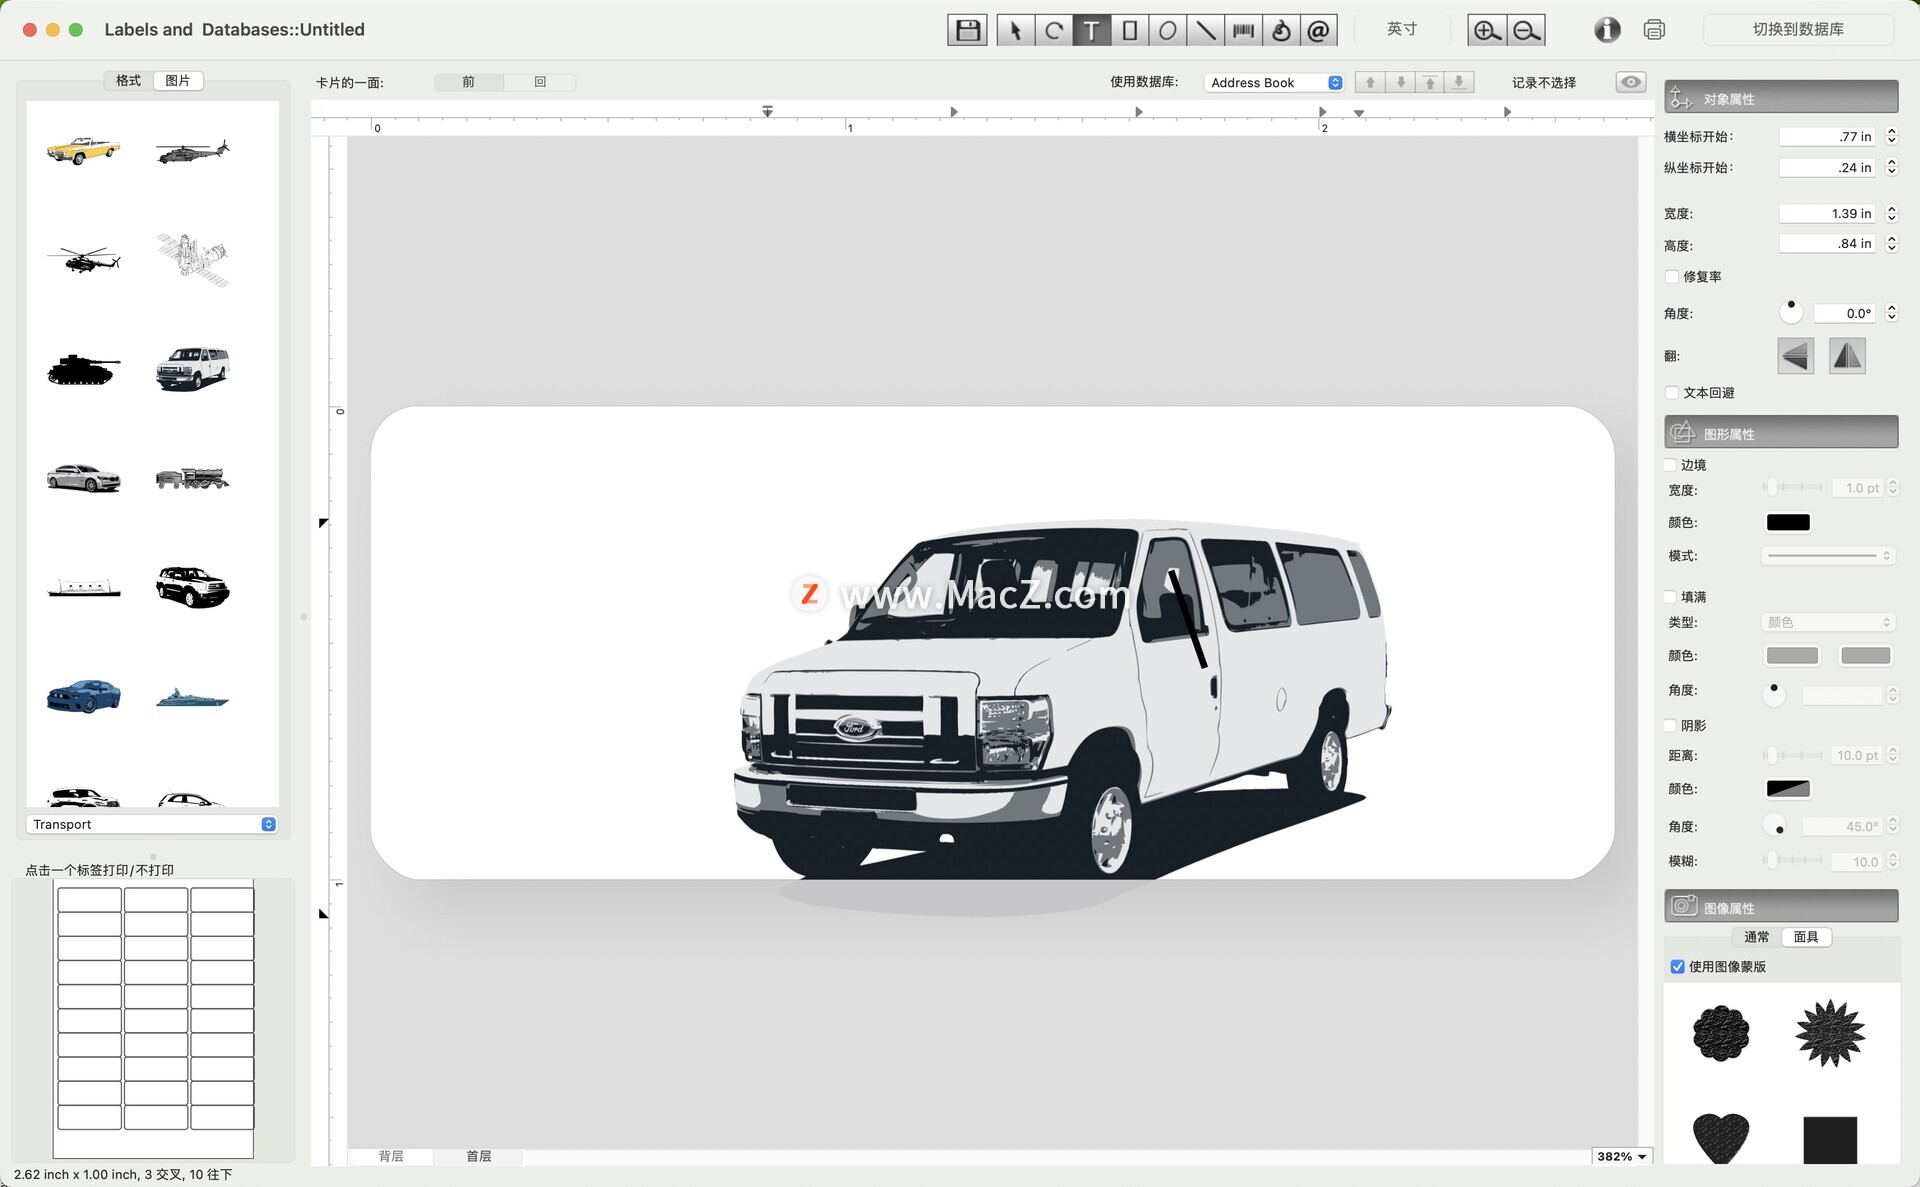Choose the blue sports car clipart
This screenshot has width=1920, height=1187.
pos(83,696)
